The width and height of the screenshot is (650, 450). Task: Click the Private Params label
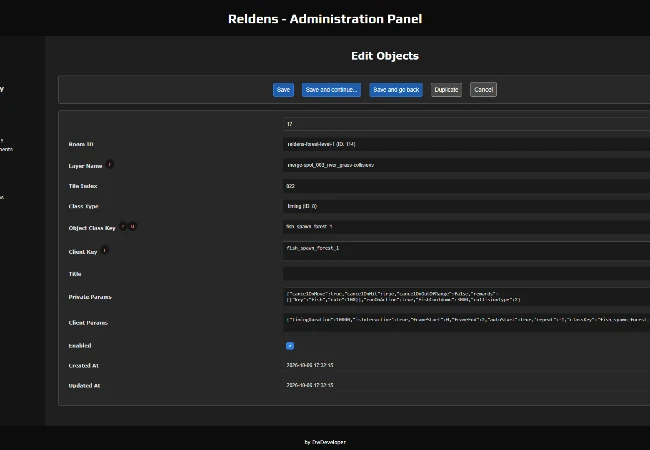click(90, 297)
